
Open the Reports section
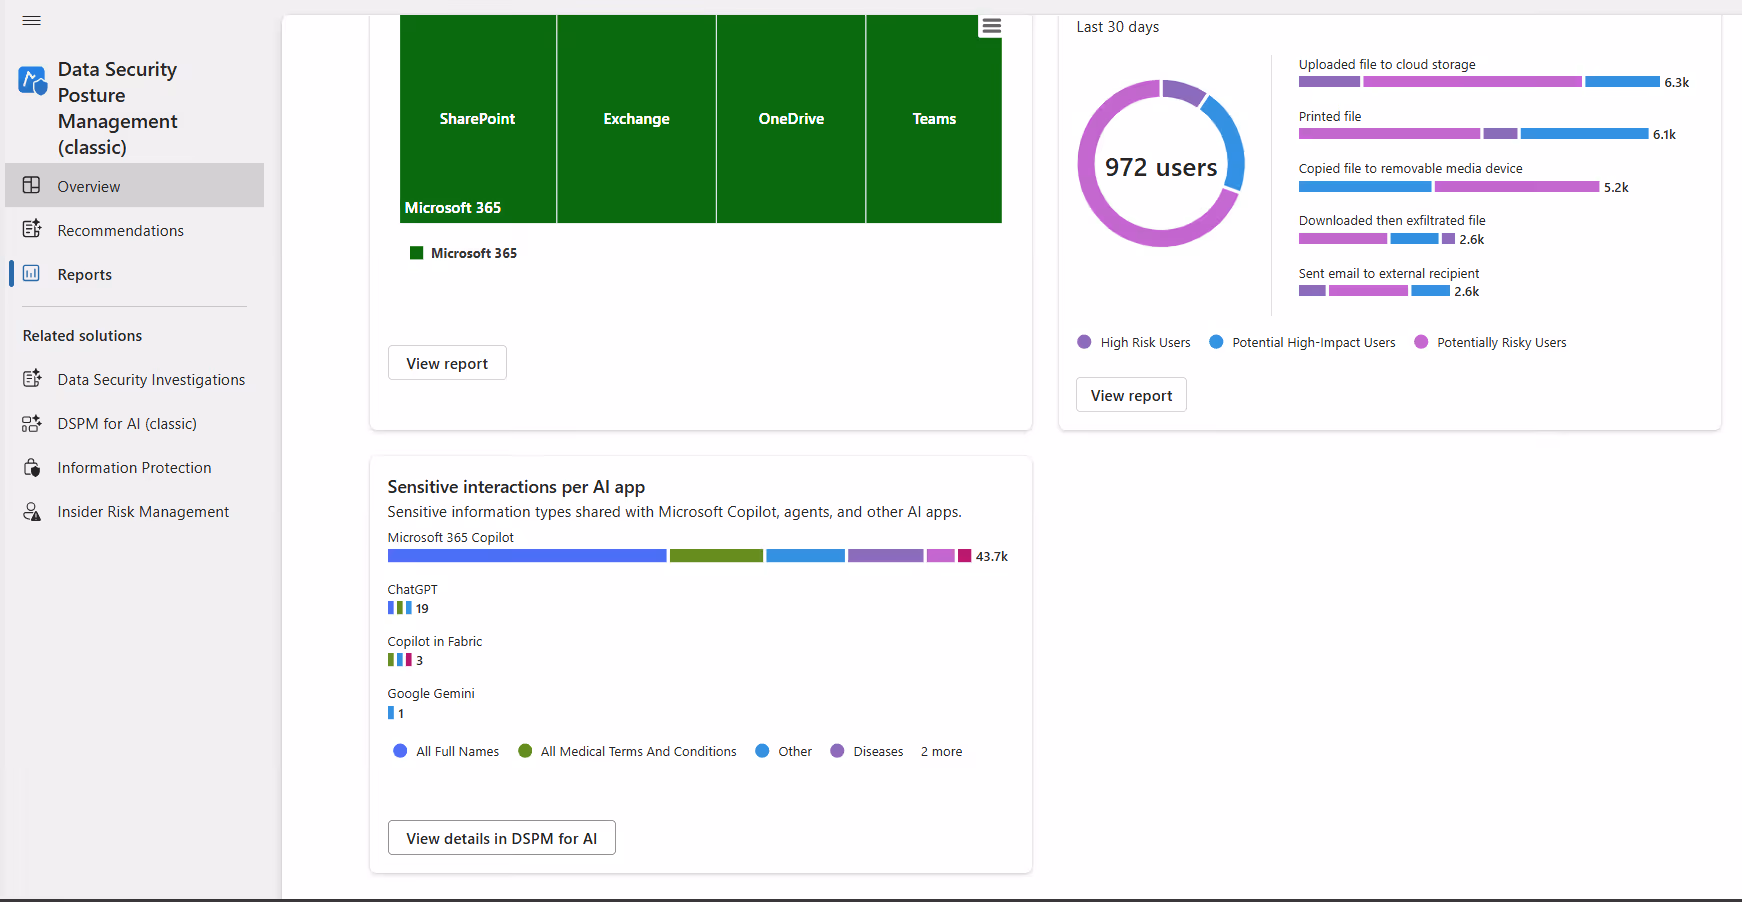[x=135, y=274]
